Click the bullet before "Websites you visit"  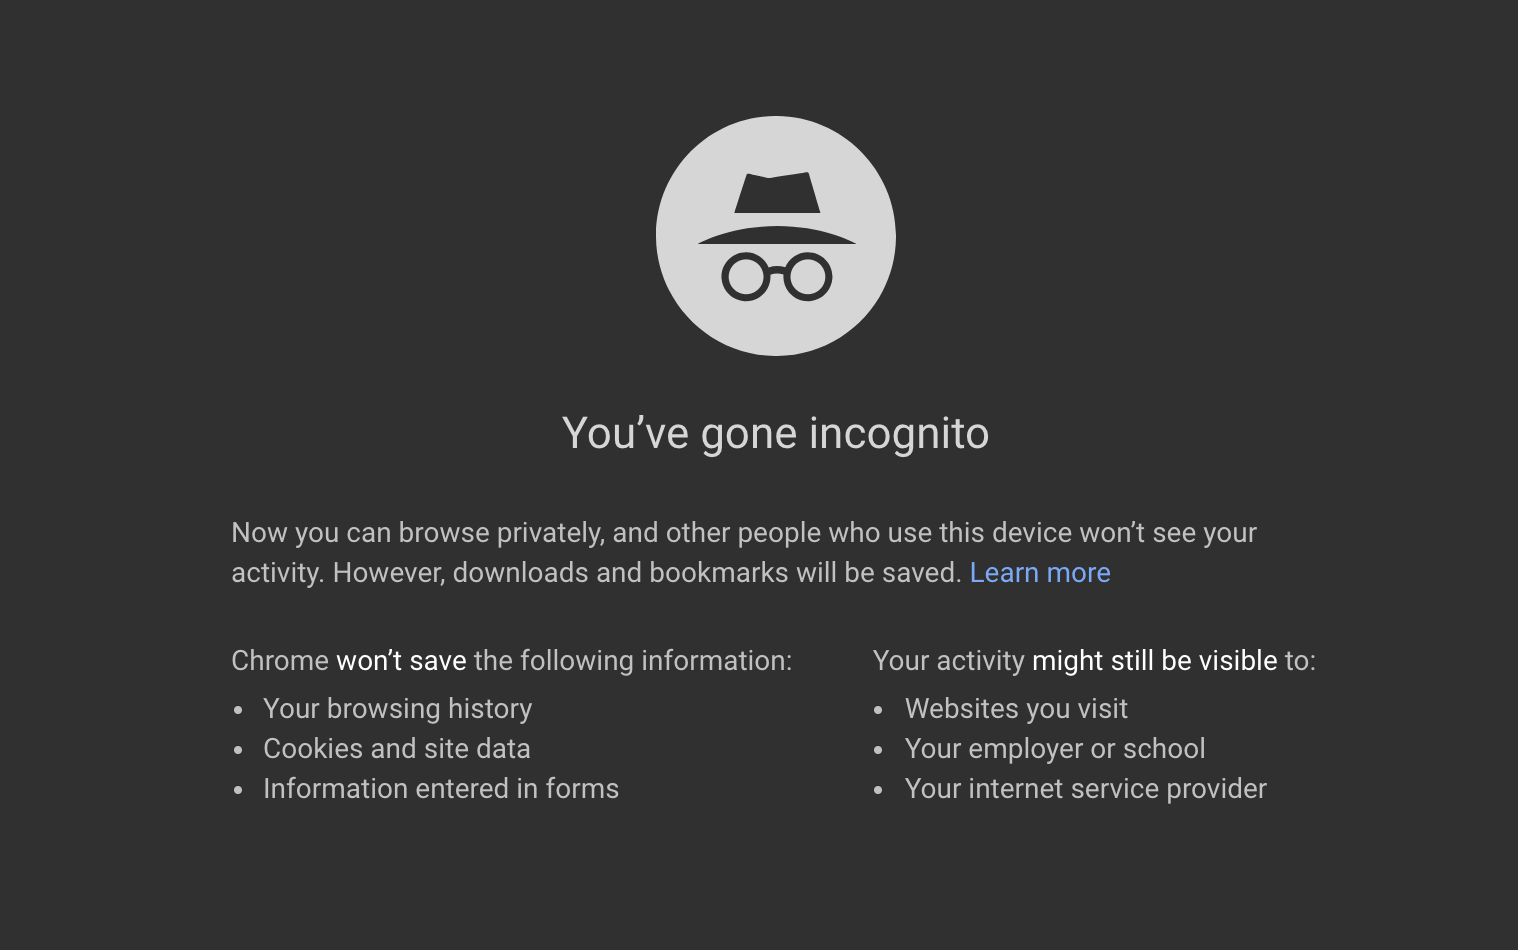click(x=879, y=710)
